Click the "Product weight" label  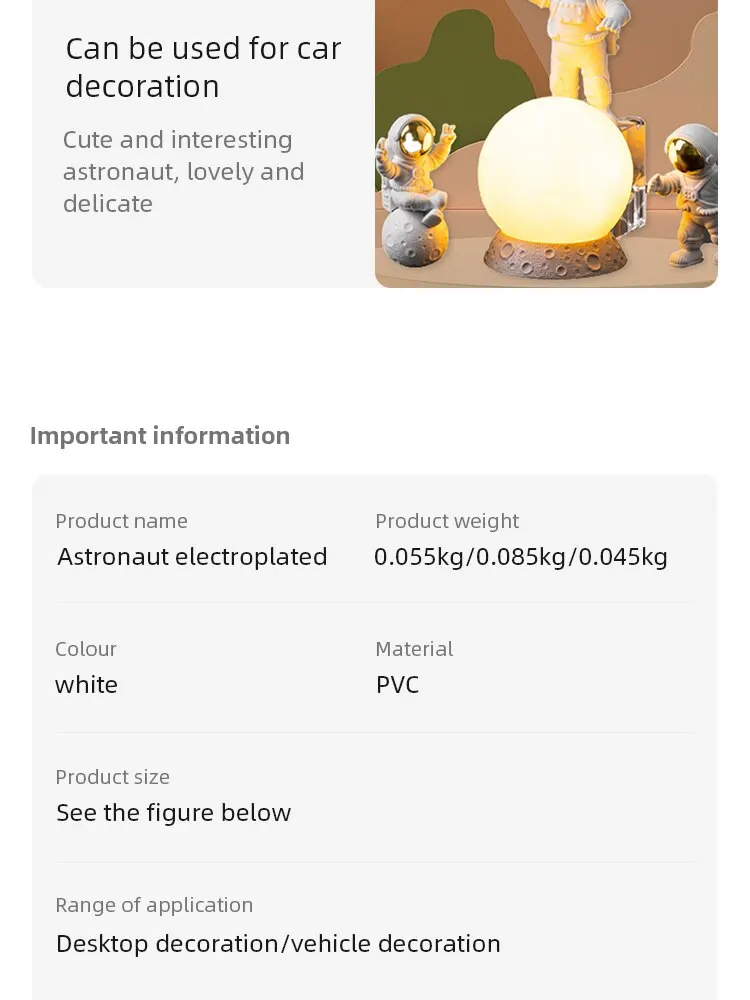(447, 521)
